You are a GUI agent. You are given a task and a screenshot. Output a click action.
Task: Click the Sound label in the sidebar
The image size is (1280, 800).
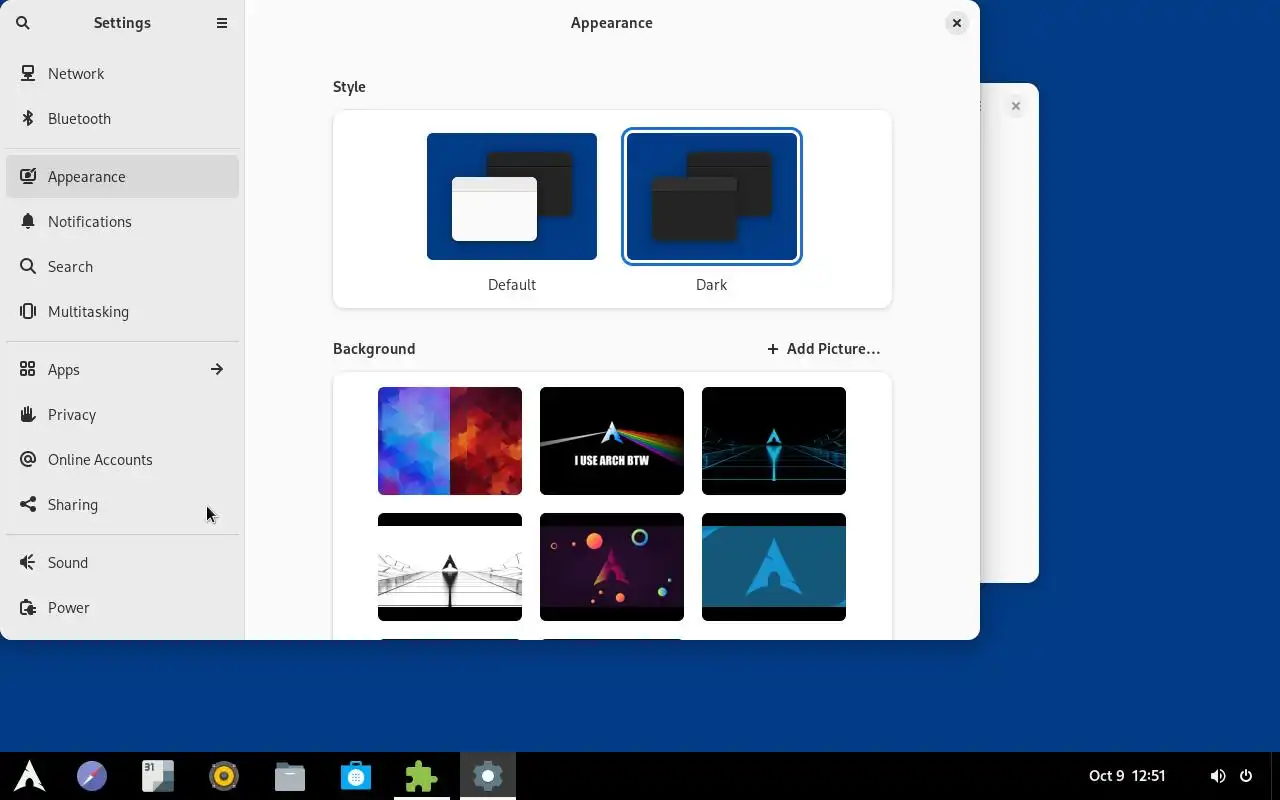pyautogui.click(x=68, y=562)
